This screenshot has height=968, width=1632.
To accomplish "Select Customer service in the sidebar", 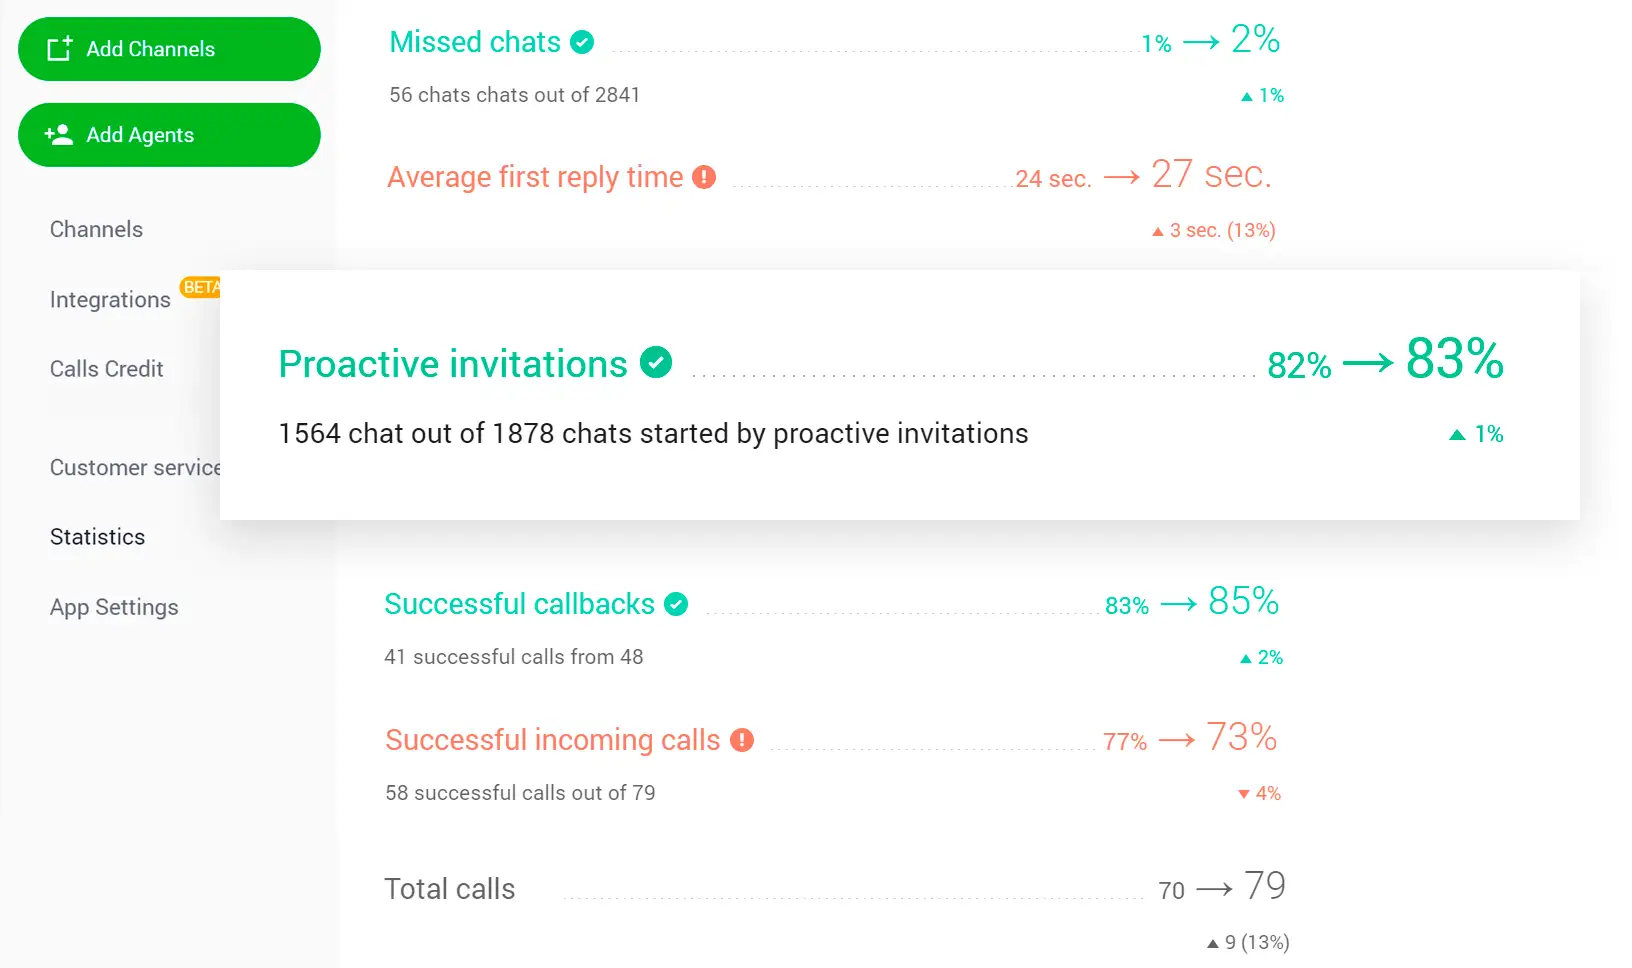I will pyautogui.click(x=134, y=467).
